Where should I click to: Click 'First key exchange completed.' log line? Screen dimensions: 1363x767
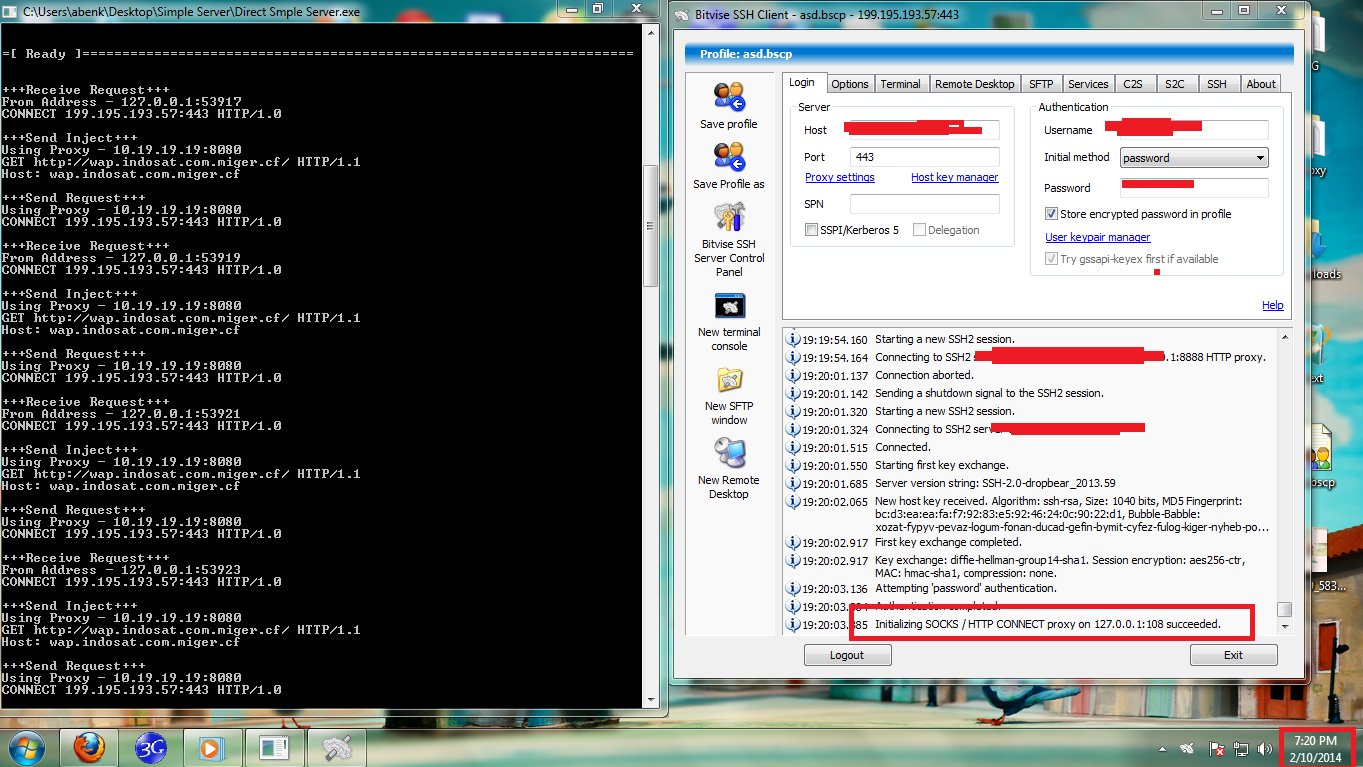pos(948,543)
